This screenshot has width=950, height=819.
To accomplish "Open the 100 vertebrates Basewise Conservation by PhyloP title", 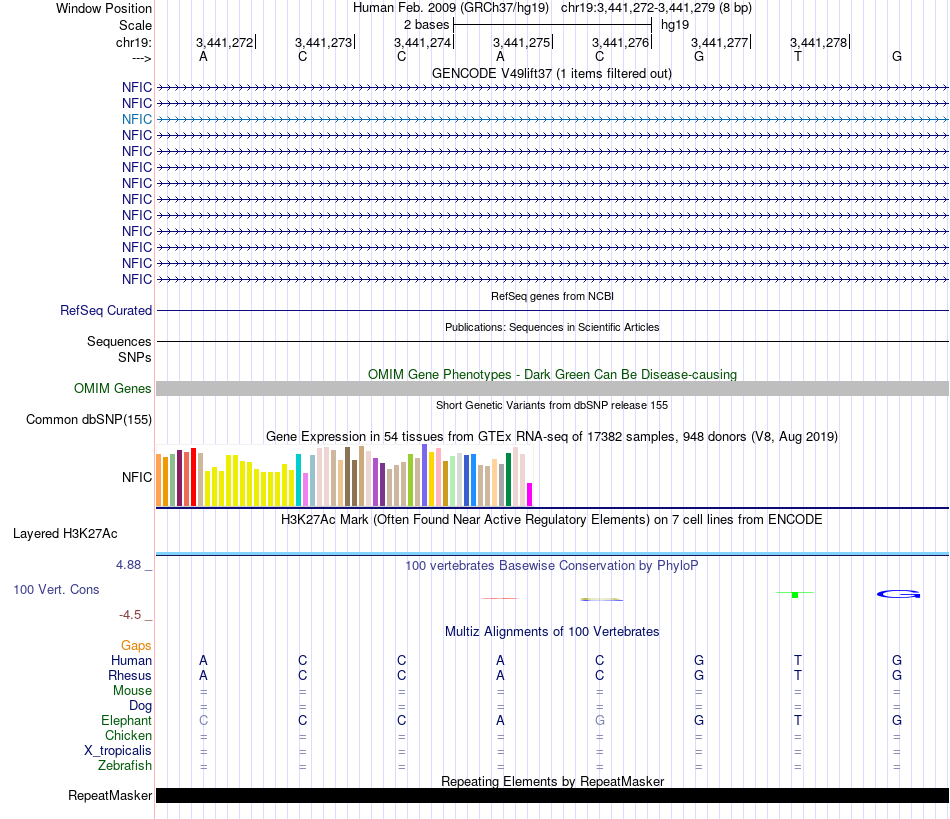I will [551, 565].
